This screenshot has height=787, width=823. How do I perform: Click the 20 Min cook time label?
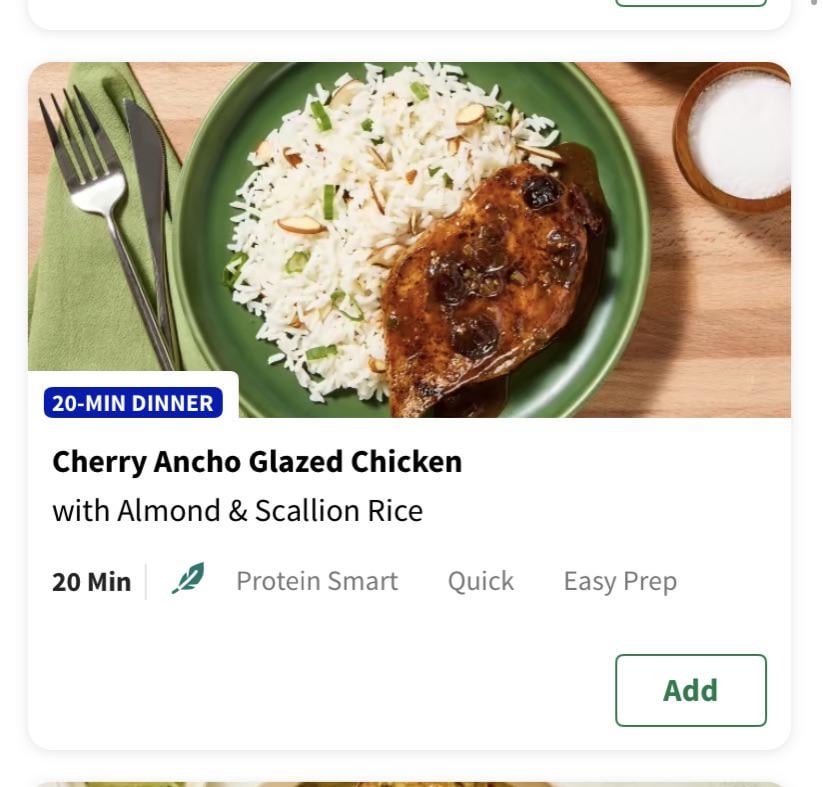coord(91,581)
